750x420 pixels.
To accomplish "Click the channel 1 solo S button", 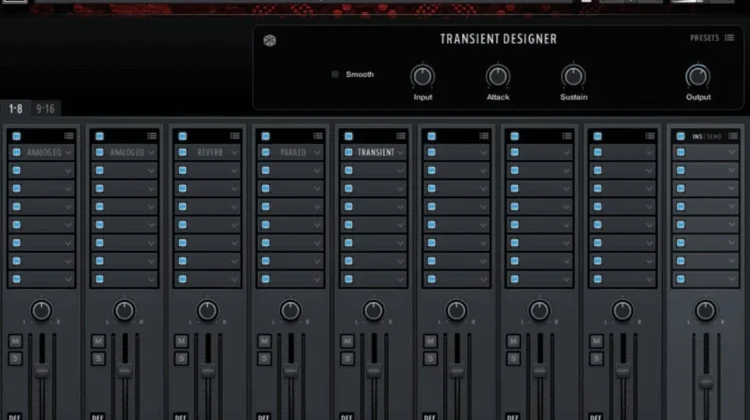I will point(15,358).
